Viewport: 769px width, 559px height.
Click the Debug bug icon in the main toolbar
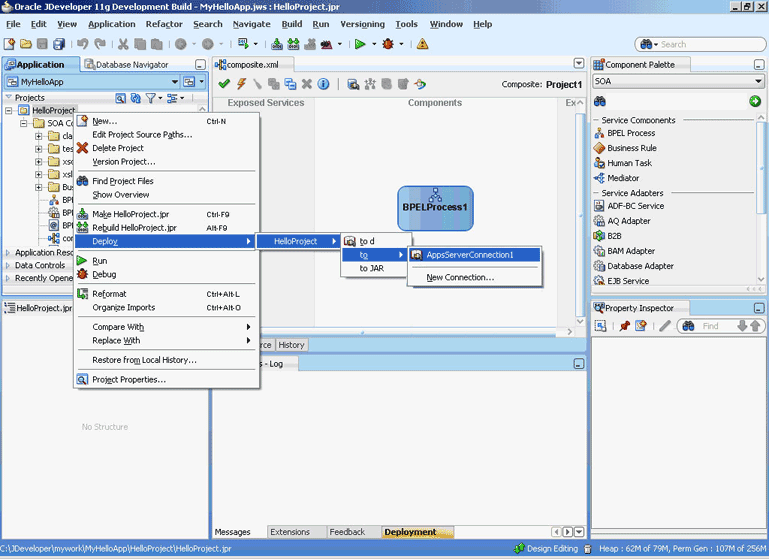point(387,44)
